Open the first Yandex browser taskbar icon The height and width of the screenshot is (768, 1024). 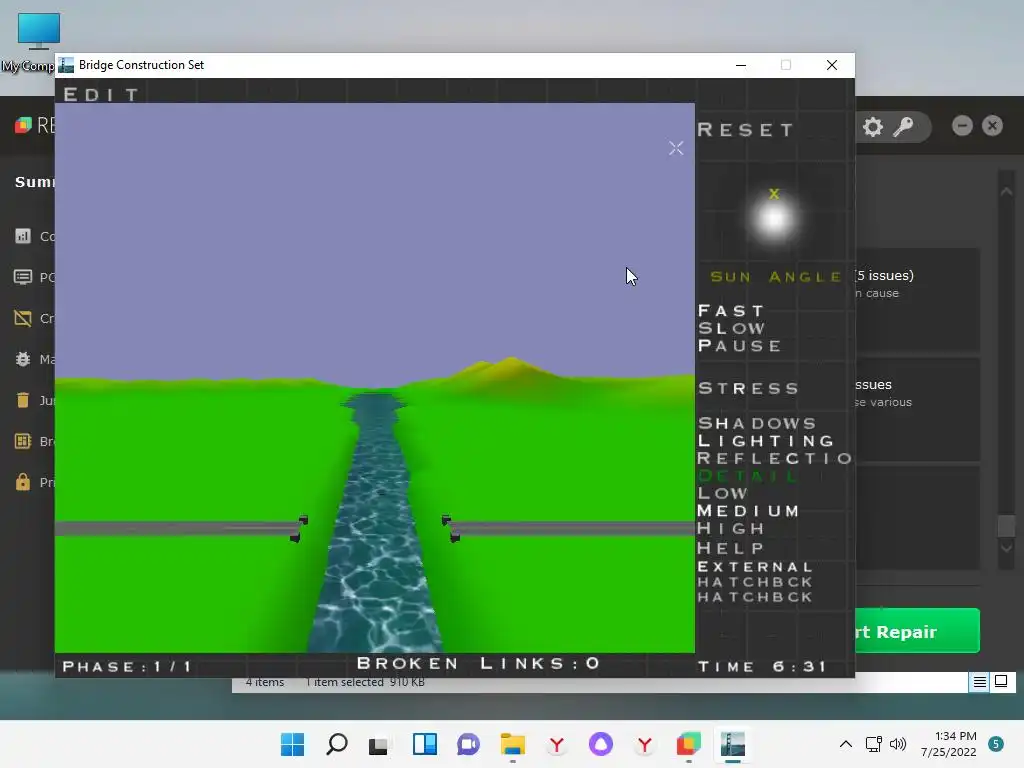click(556, 744)
